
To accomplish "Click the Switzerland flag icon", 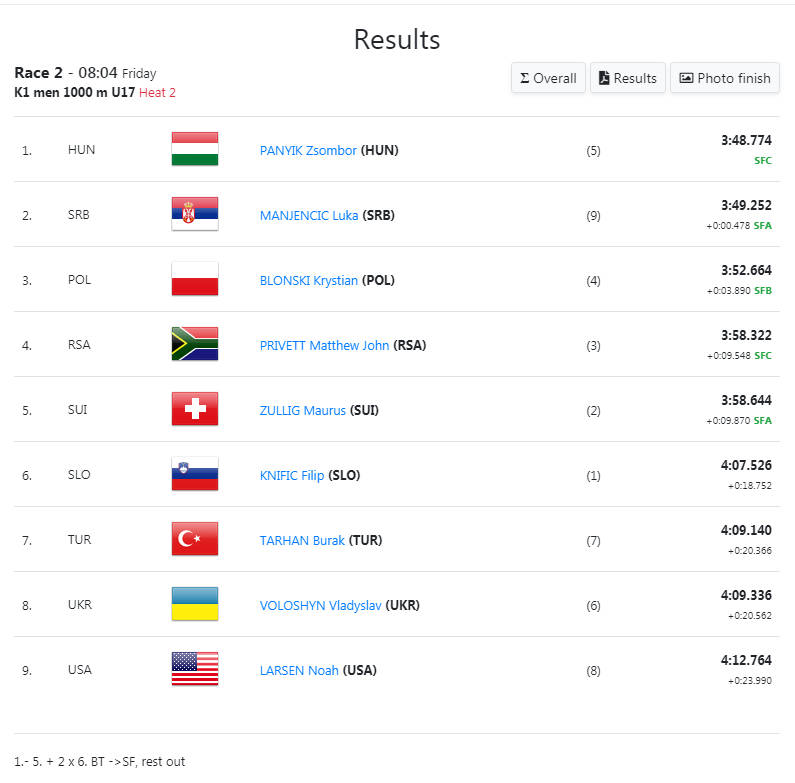I will (x=195, y=408).
